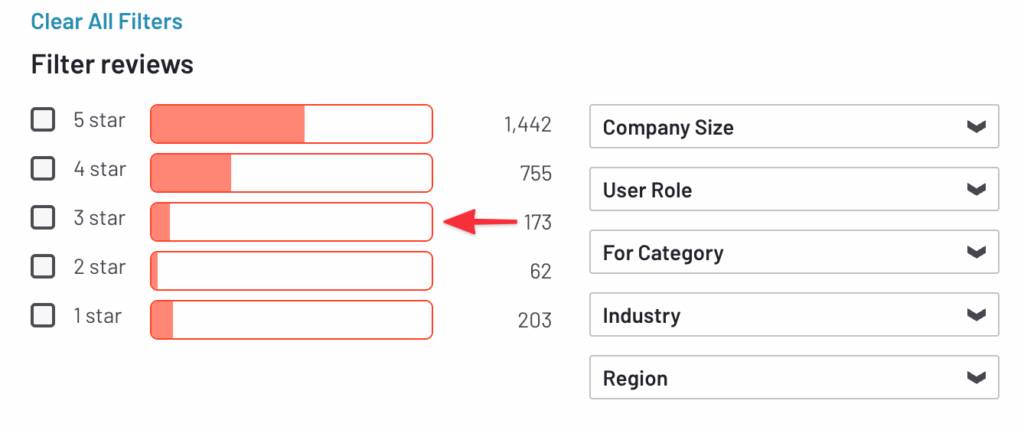
Task: Tick the 4 star filter checkbox
Action: coord(42,169)
